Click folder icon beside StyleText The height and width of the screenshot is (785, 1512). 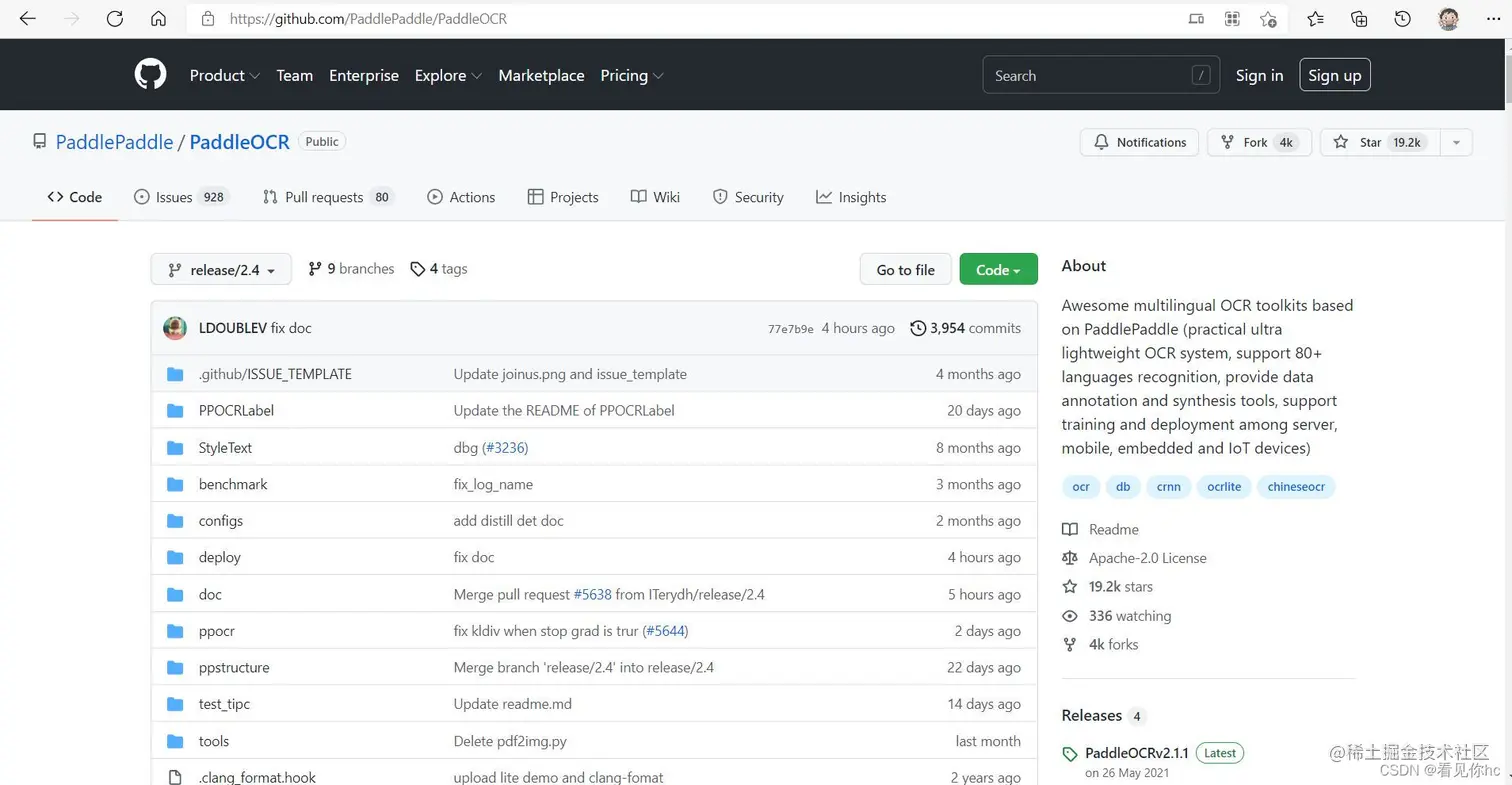click(x=175, y=447)
